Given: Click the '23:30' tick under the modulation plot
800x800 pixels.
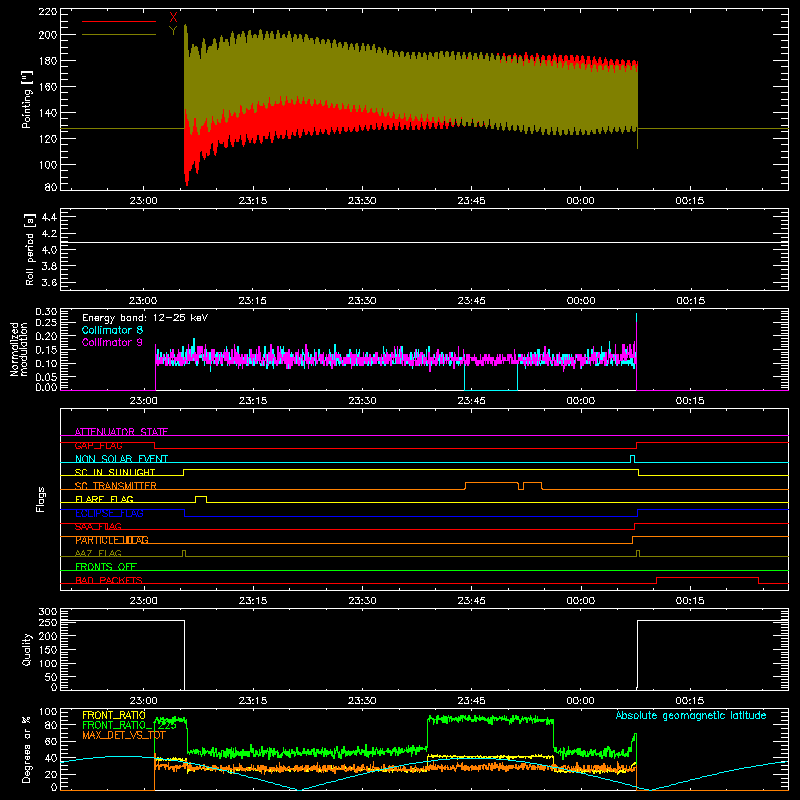Looking at the screenshot, I should 362,401.
